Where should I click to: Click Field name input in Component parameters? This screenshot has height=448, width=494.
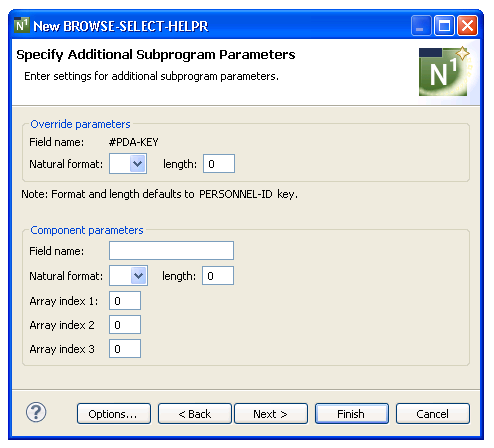171,251
